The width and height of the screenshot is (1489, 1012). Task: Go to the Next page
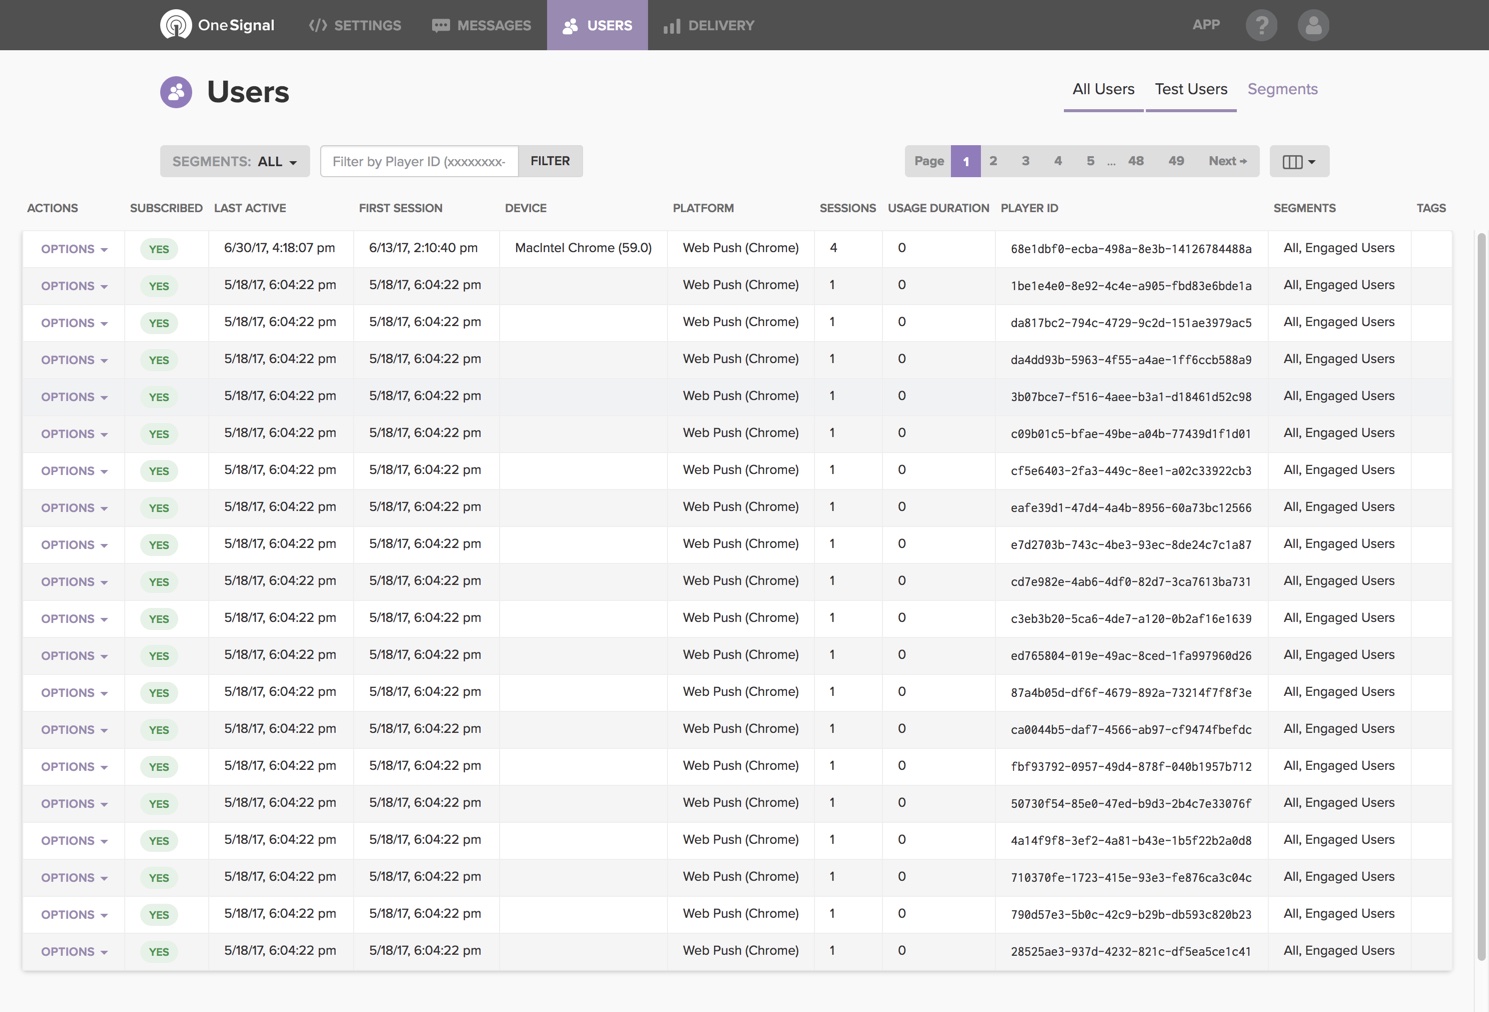coord(1227,161)
